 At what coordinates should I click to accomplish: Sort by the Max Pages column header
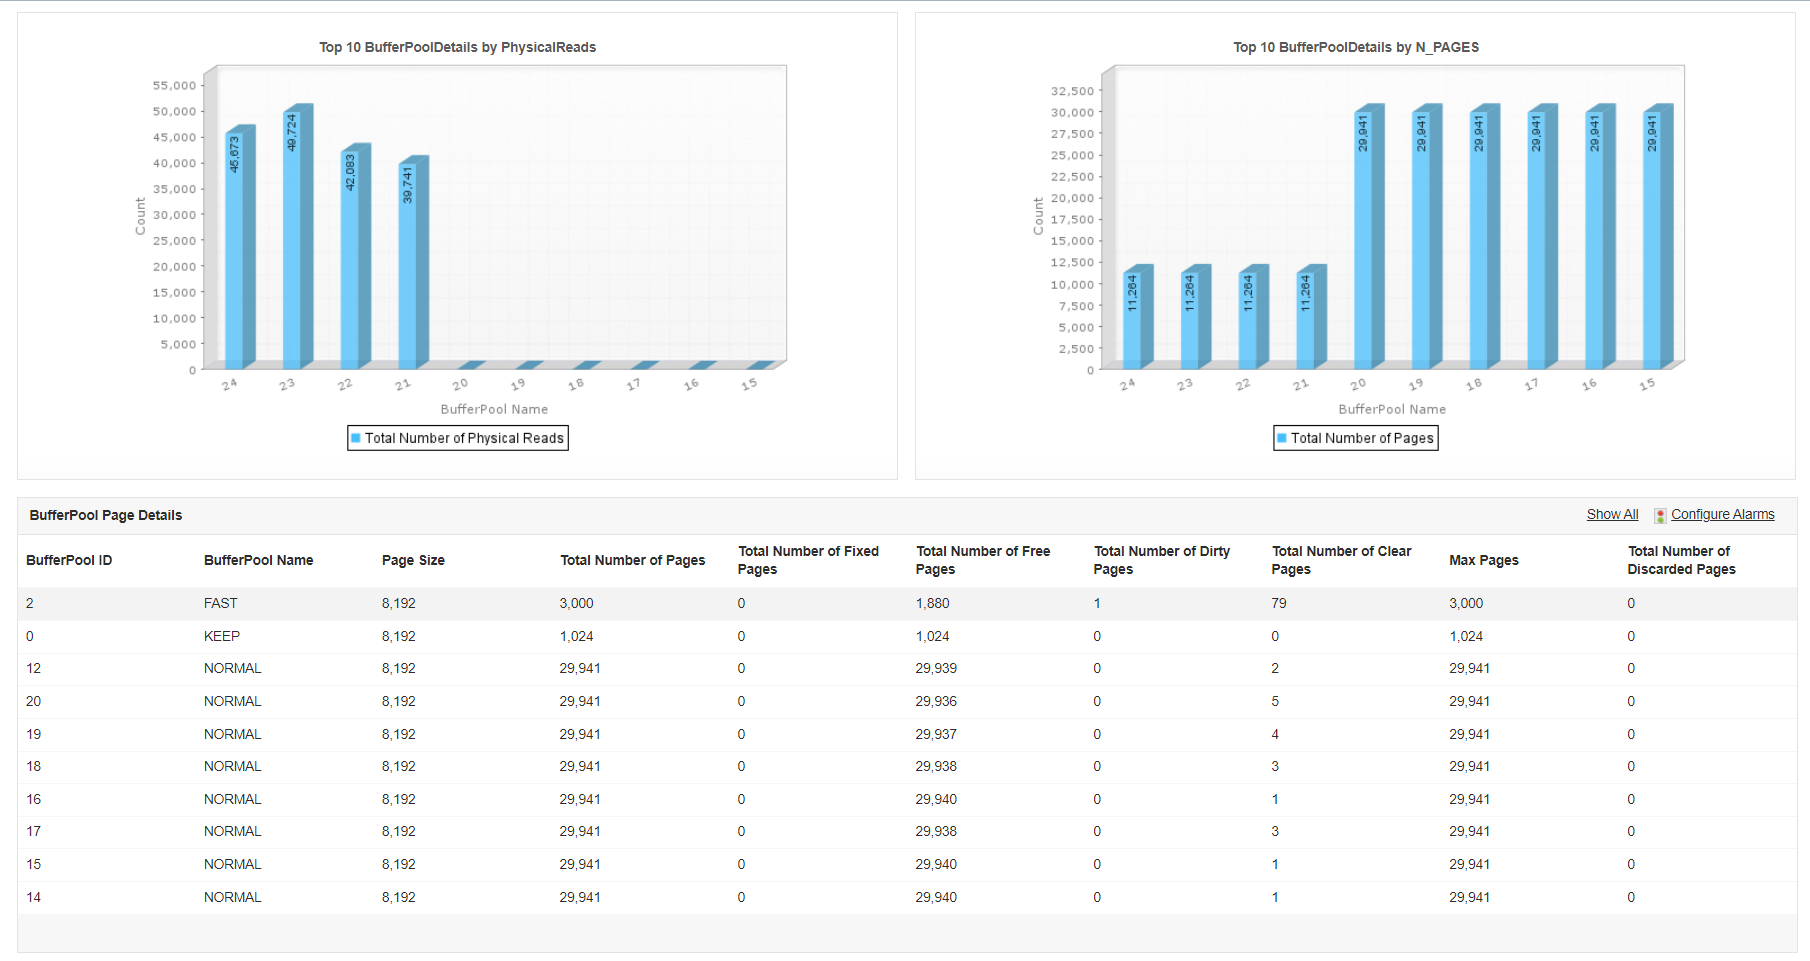click(x=1483, y=560)
